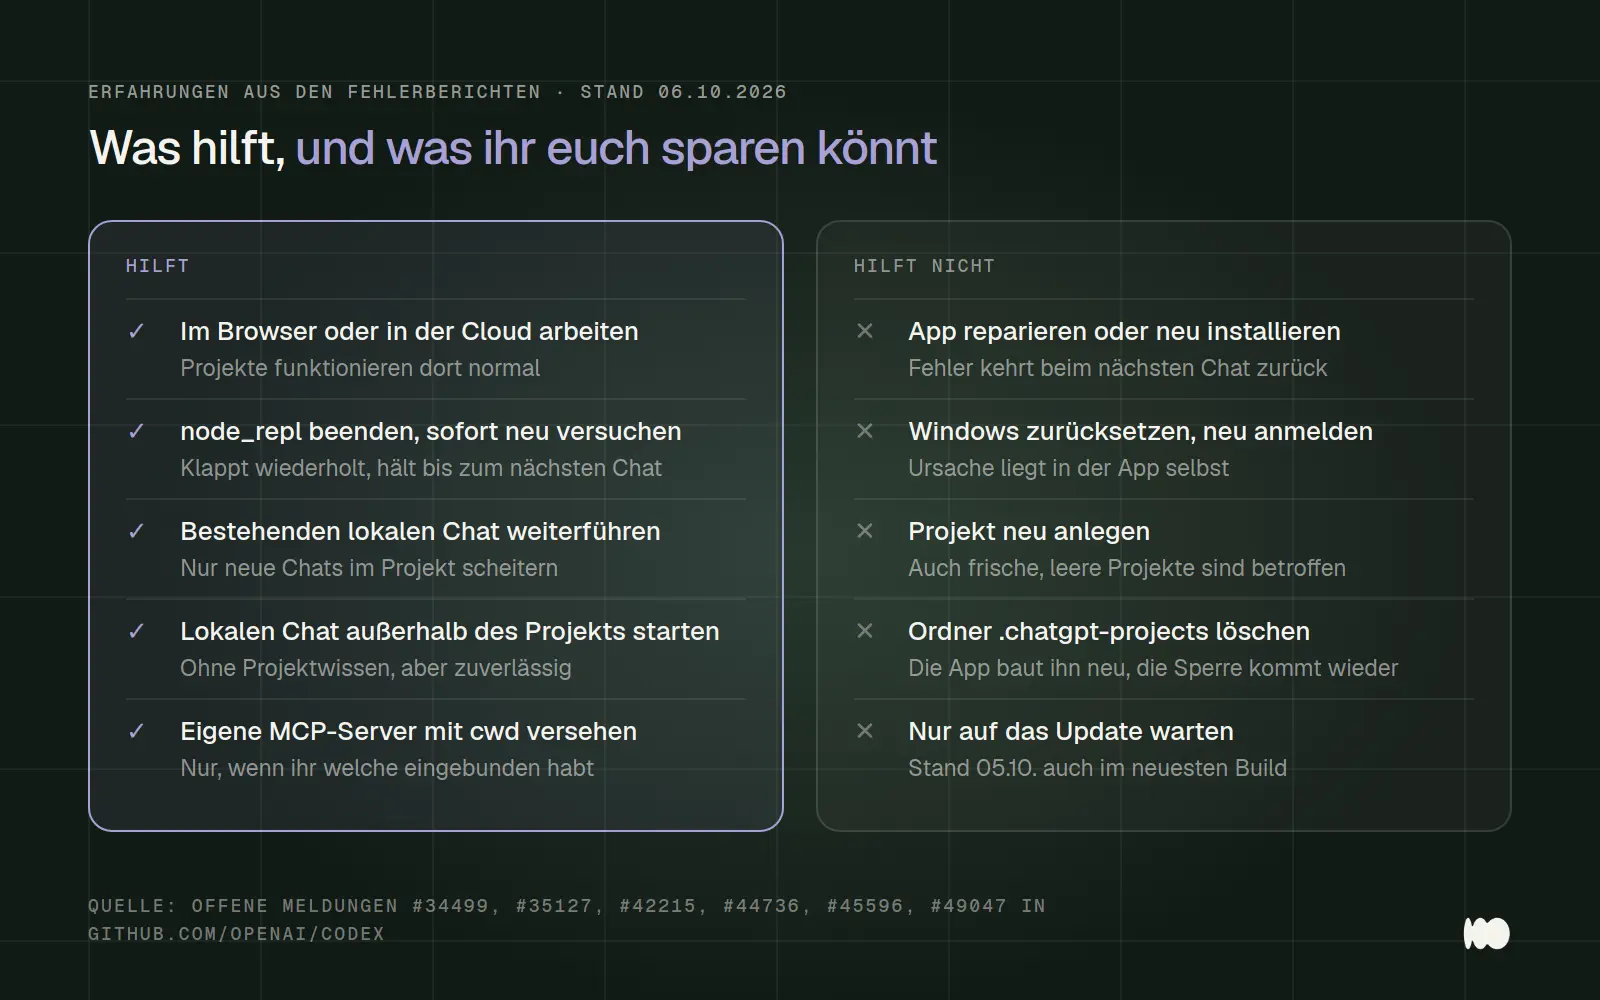The image size is (1600, 1000).
Task: Click 'Bestehenden lokalen Chat weiterführen'
Action: pos(420,531)
